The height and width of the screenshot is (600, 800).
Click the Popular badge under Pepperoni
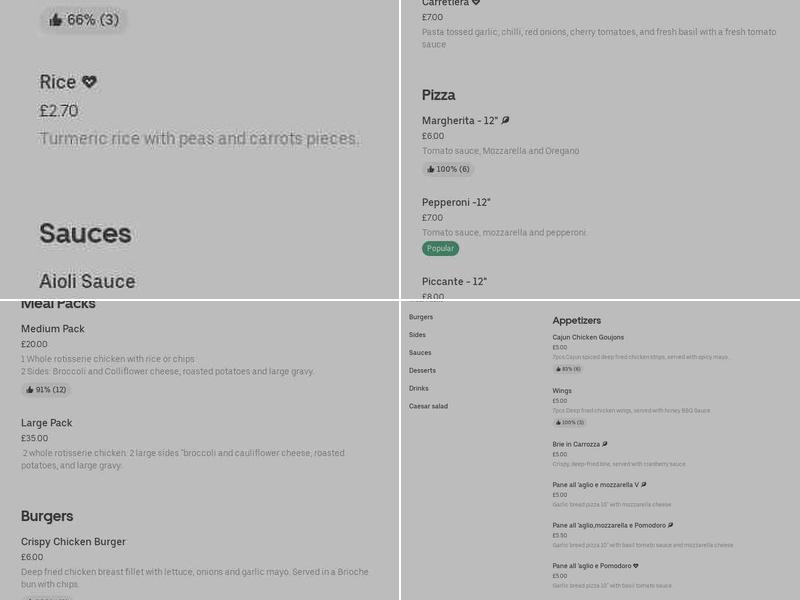coord(440,248)
